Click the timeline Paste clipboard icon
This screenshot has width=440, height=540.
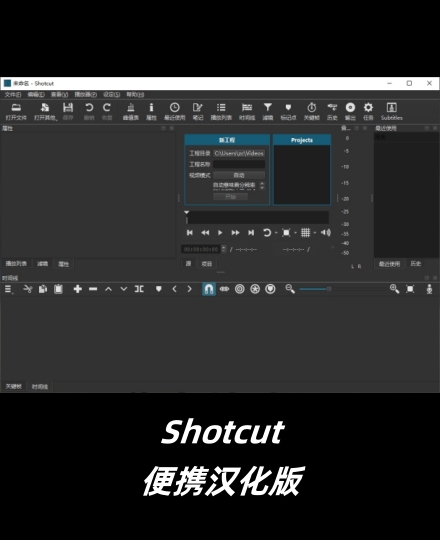tap(58, 289)
